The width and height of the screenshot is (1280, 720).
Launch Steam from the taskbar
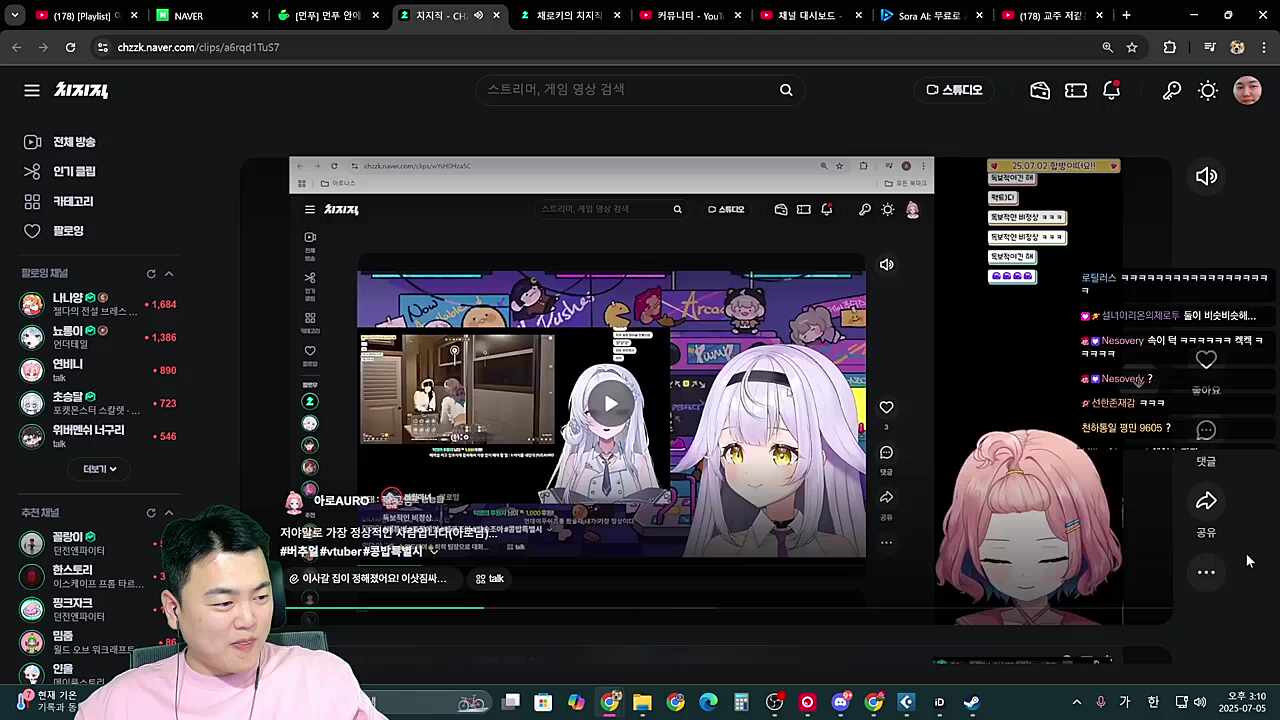[x=971, y=702]
